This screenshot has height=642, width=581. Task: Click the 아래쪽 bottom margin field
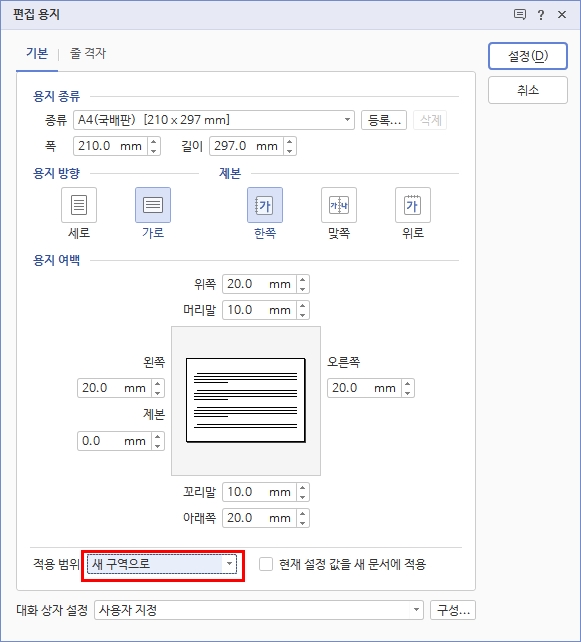pyautogui.click(x=260, y=518)
